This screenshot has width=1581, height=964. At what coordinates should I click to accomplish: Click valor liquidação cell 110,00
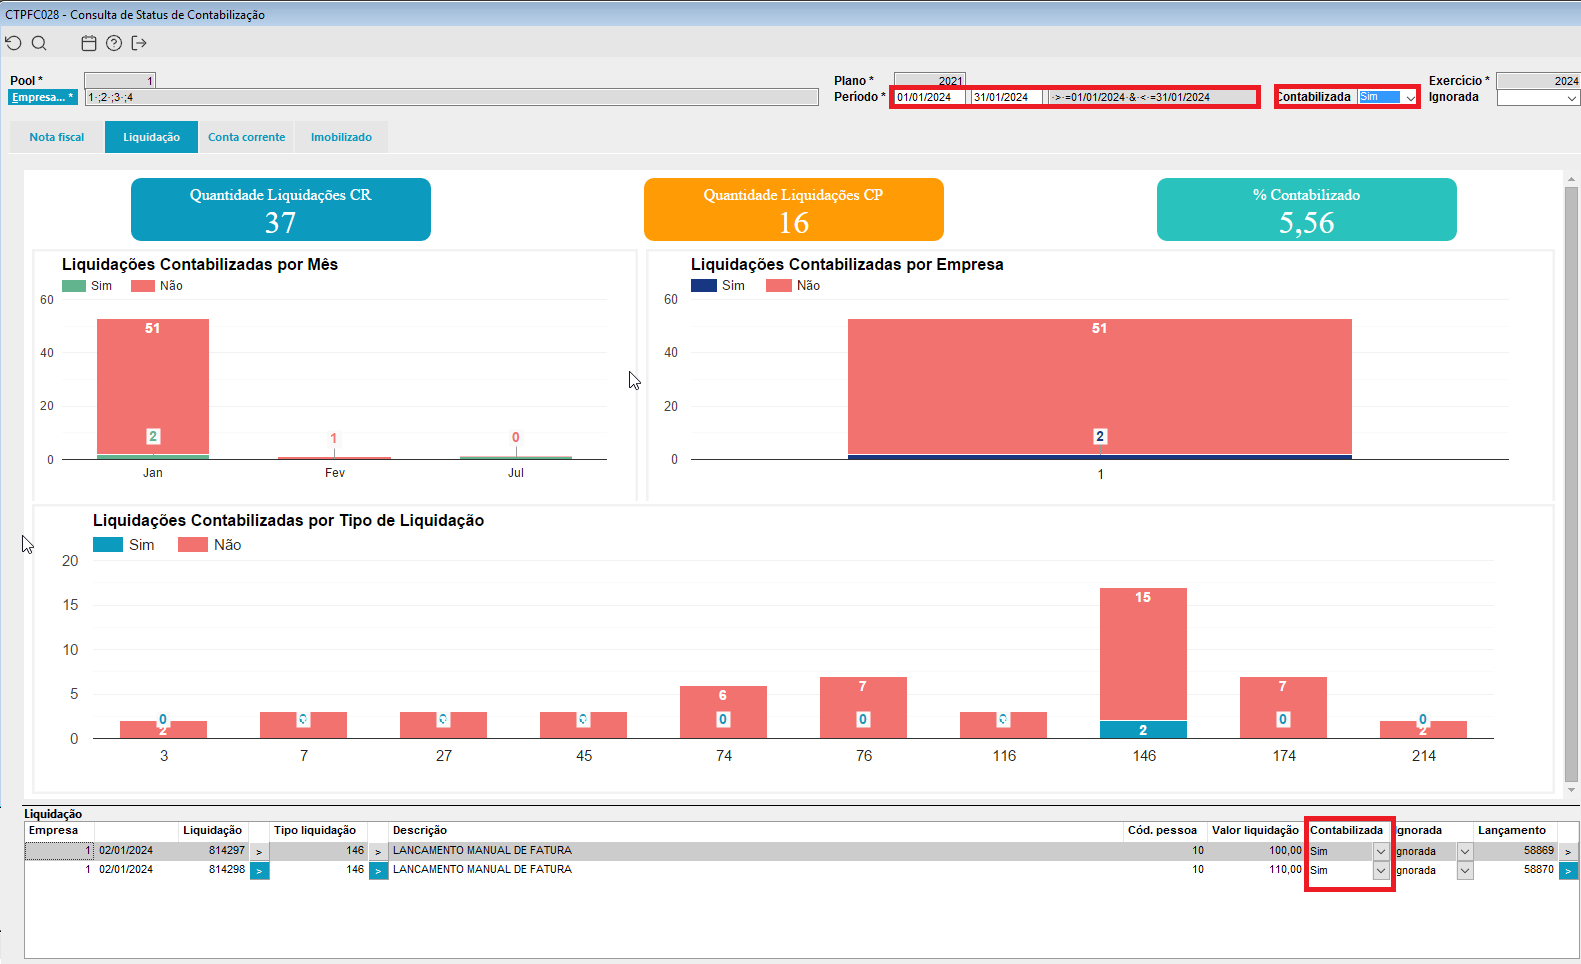click(1256, 870)
